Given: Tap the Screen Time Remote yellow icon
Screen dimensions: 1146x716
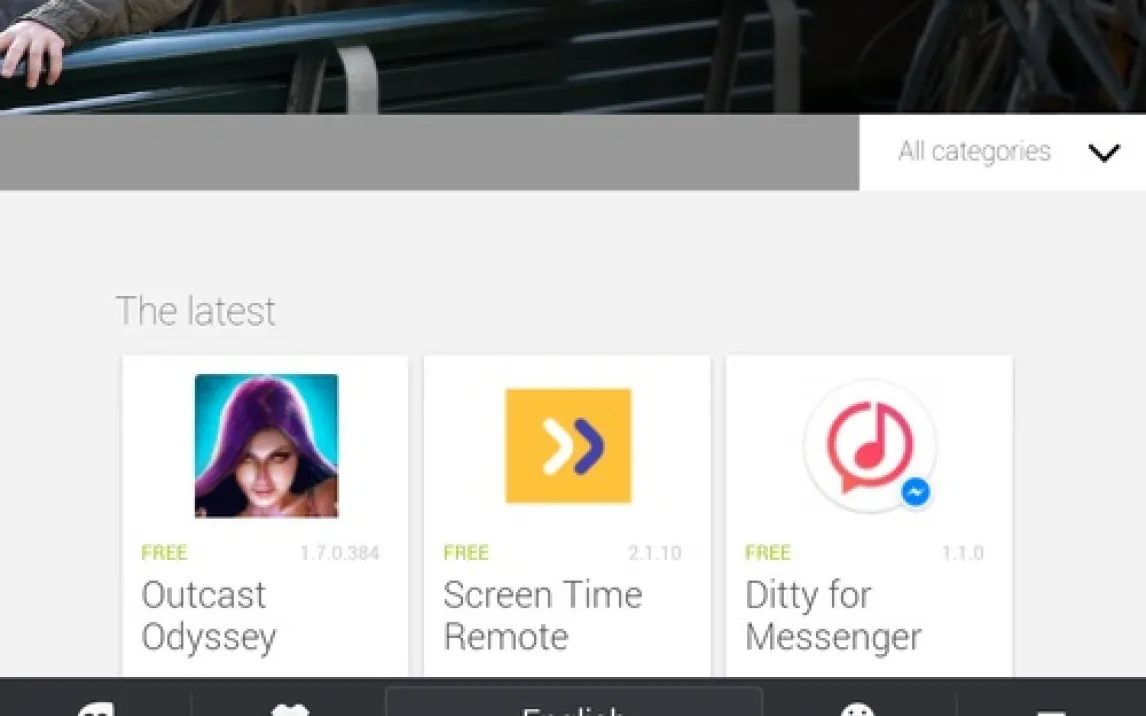Looking at the screenshot, I should 568,446.
